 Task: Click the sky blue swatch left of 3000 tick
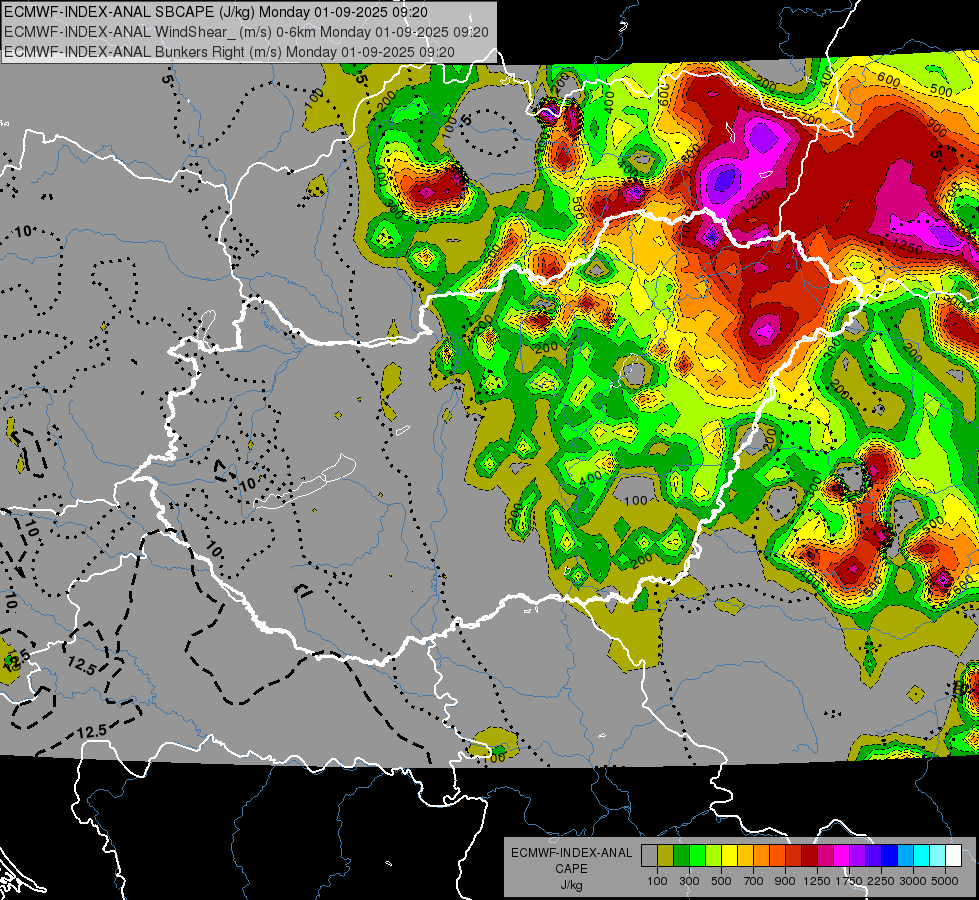click(x=906, y=856)
